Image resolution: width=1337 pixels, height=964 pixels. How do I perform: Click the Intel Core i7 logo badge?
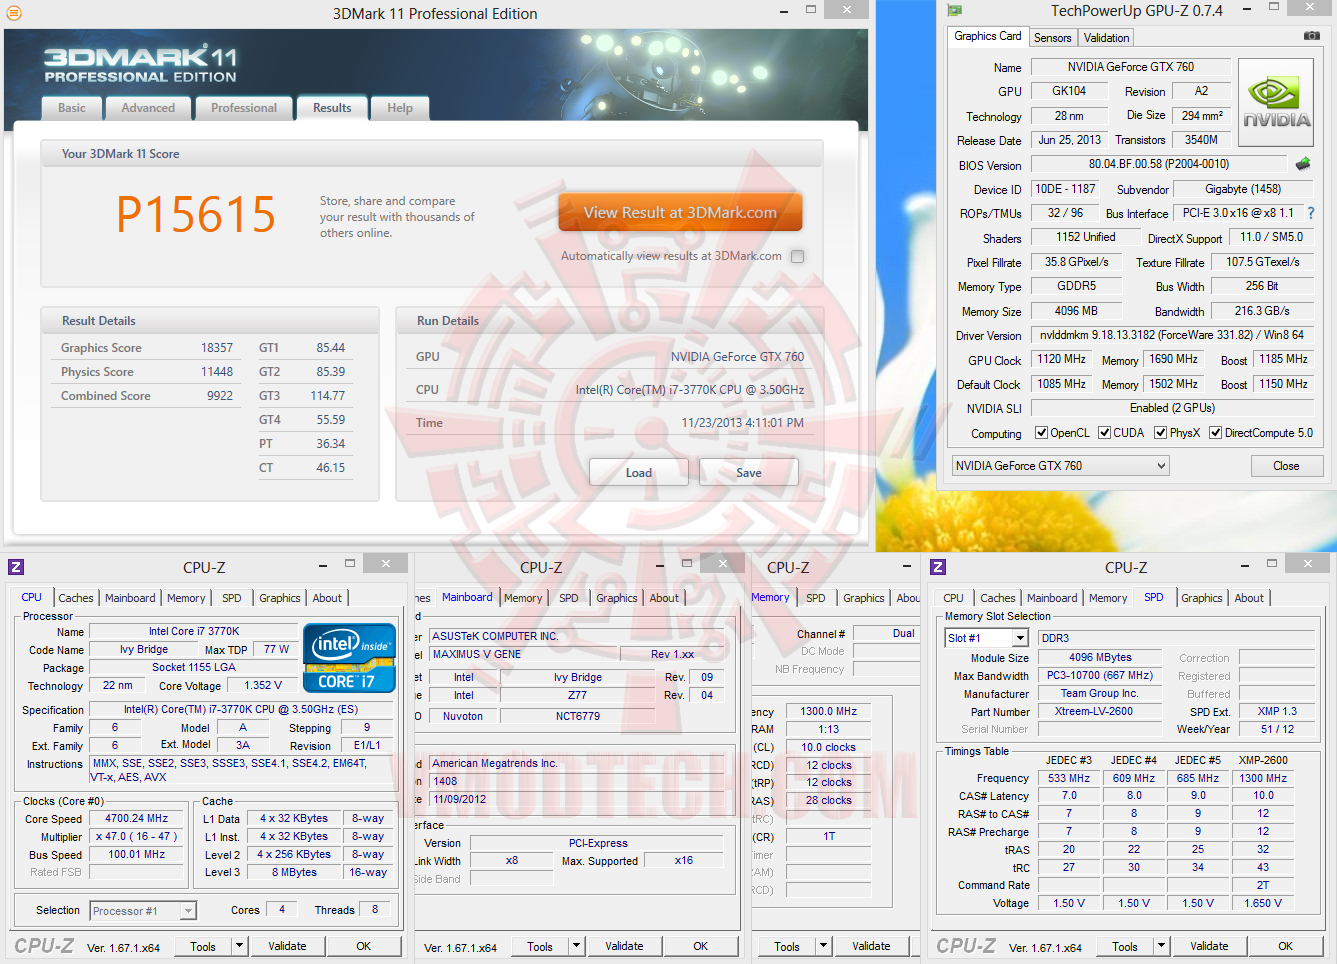[x=349, y=657]
